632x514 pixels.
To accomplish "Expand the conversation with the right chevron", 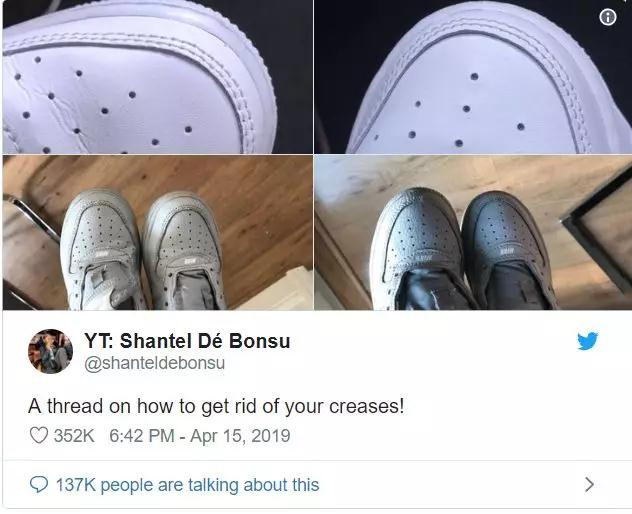I will click(x=589, y=484).
